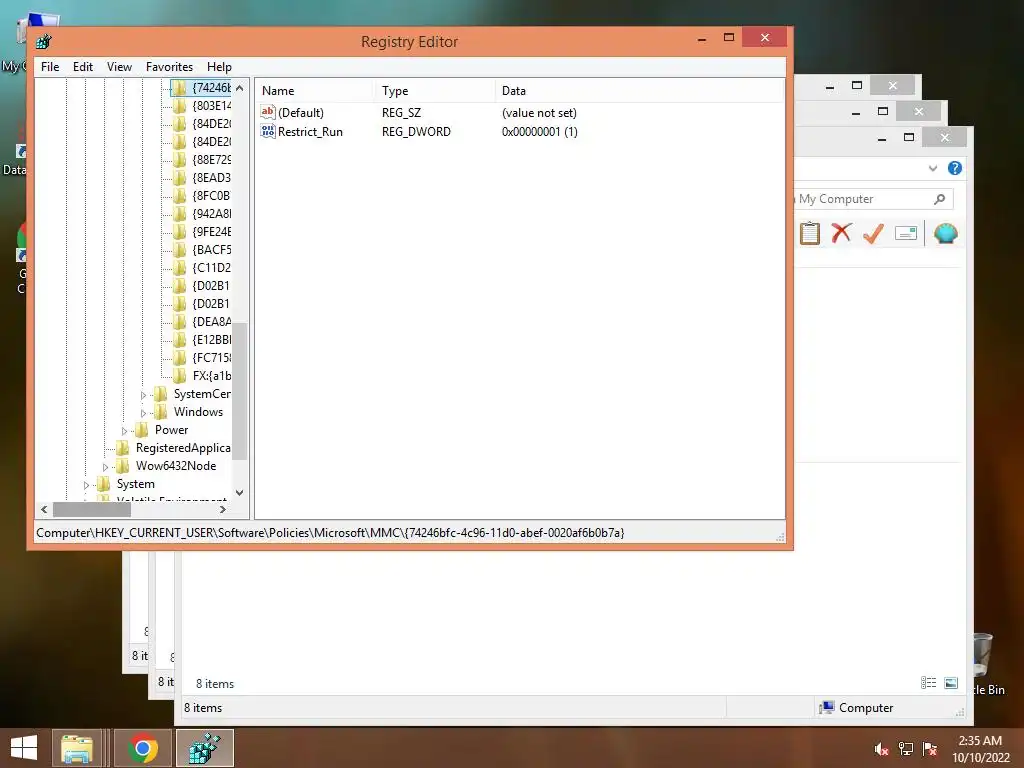Select the {74246b key folder icon
1024x768 pixels.
pos(180,88)
